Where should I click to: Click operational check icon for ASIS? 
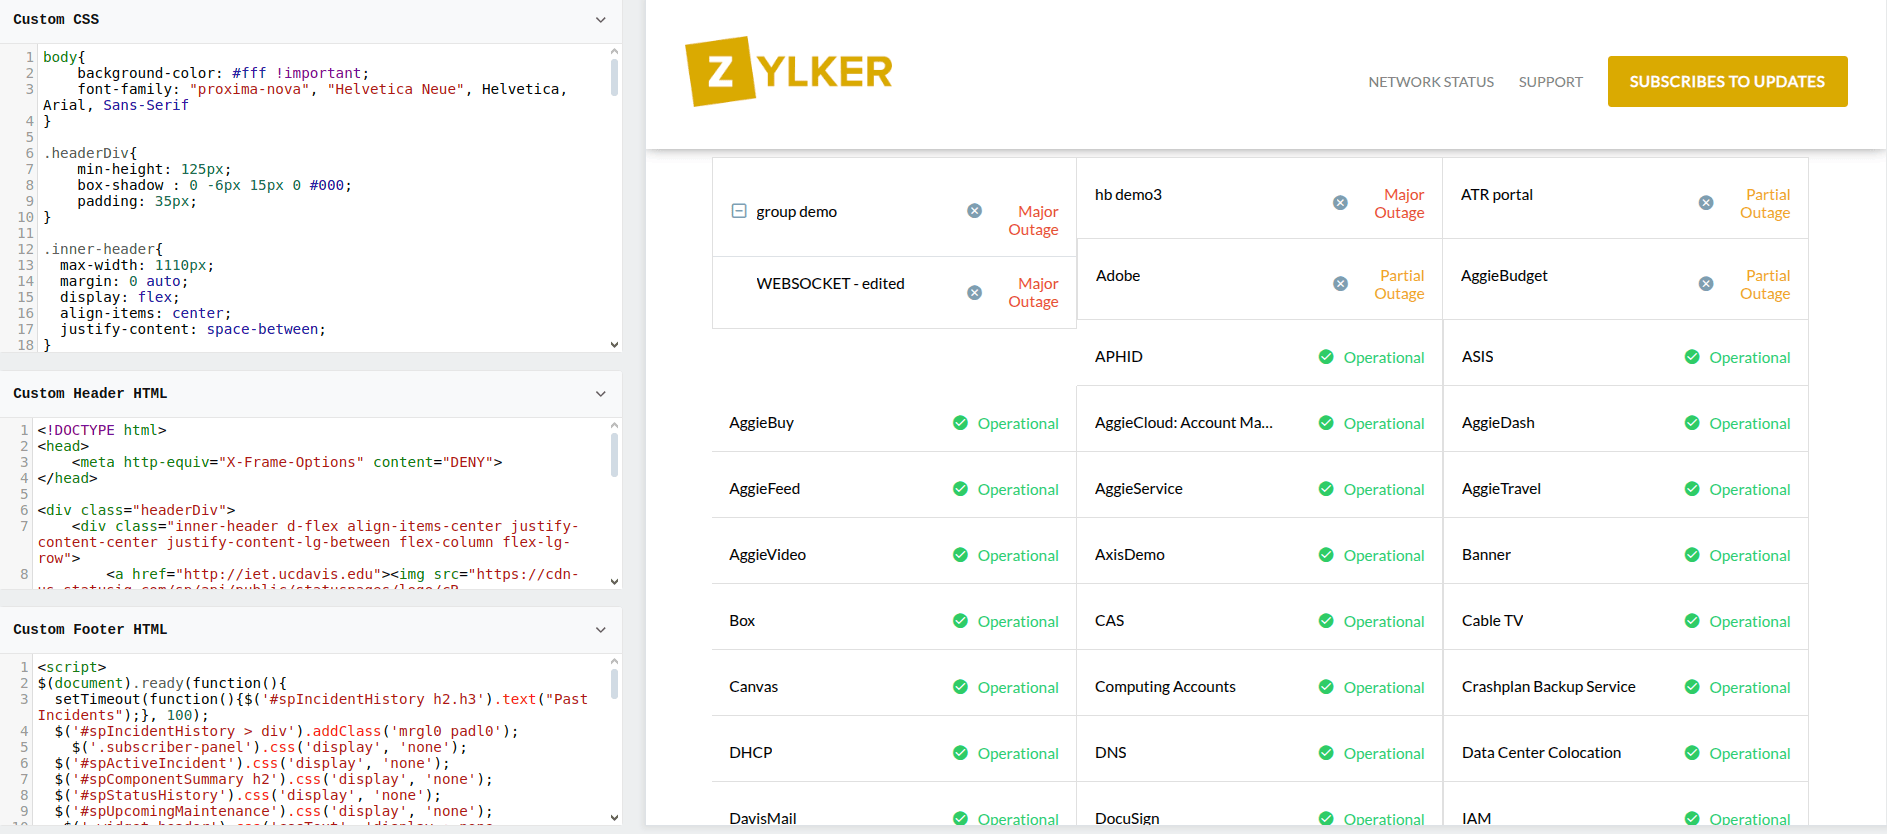1692,357
